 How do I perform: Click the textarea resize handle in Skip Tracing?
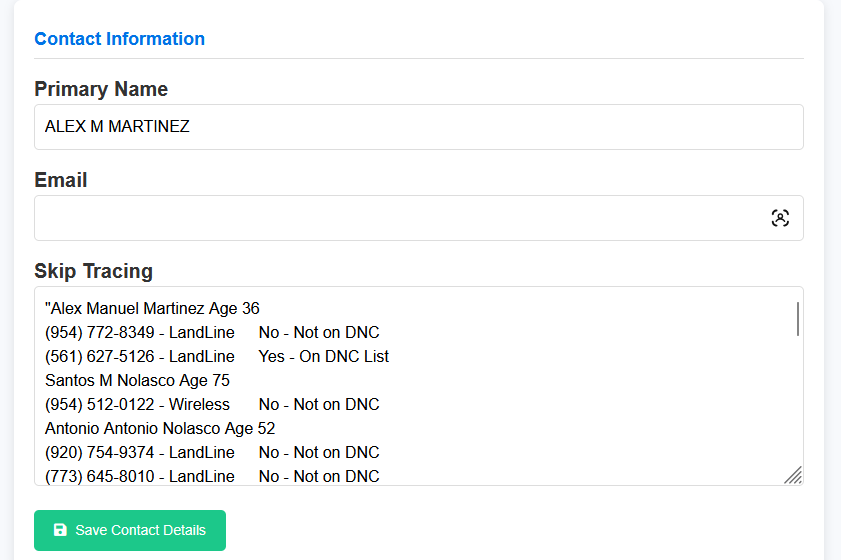pos(793,475)
